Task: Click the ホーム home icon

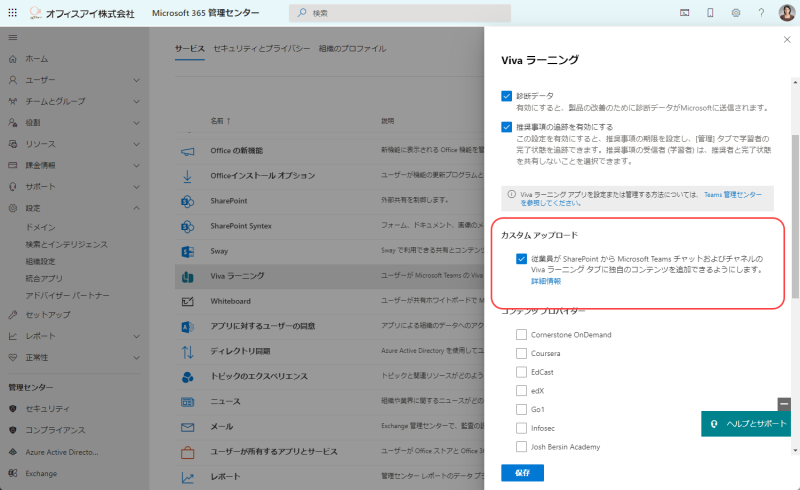Action: tap(13, 59)
